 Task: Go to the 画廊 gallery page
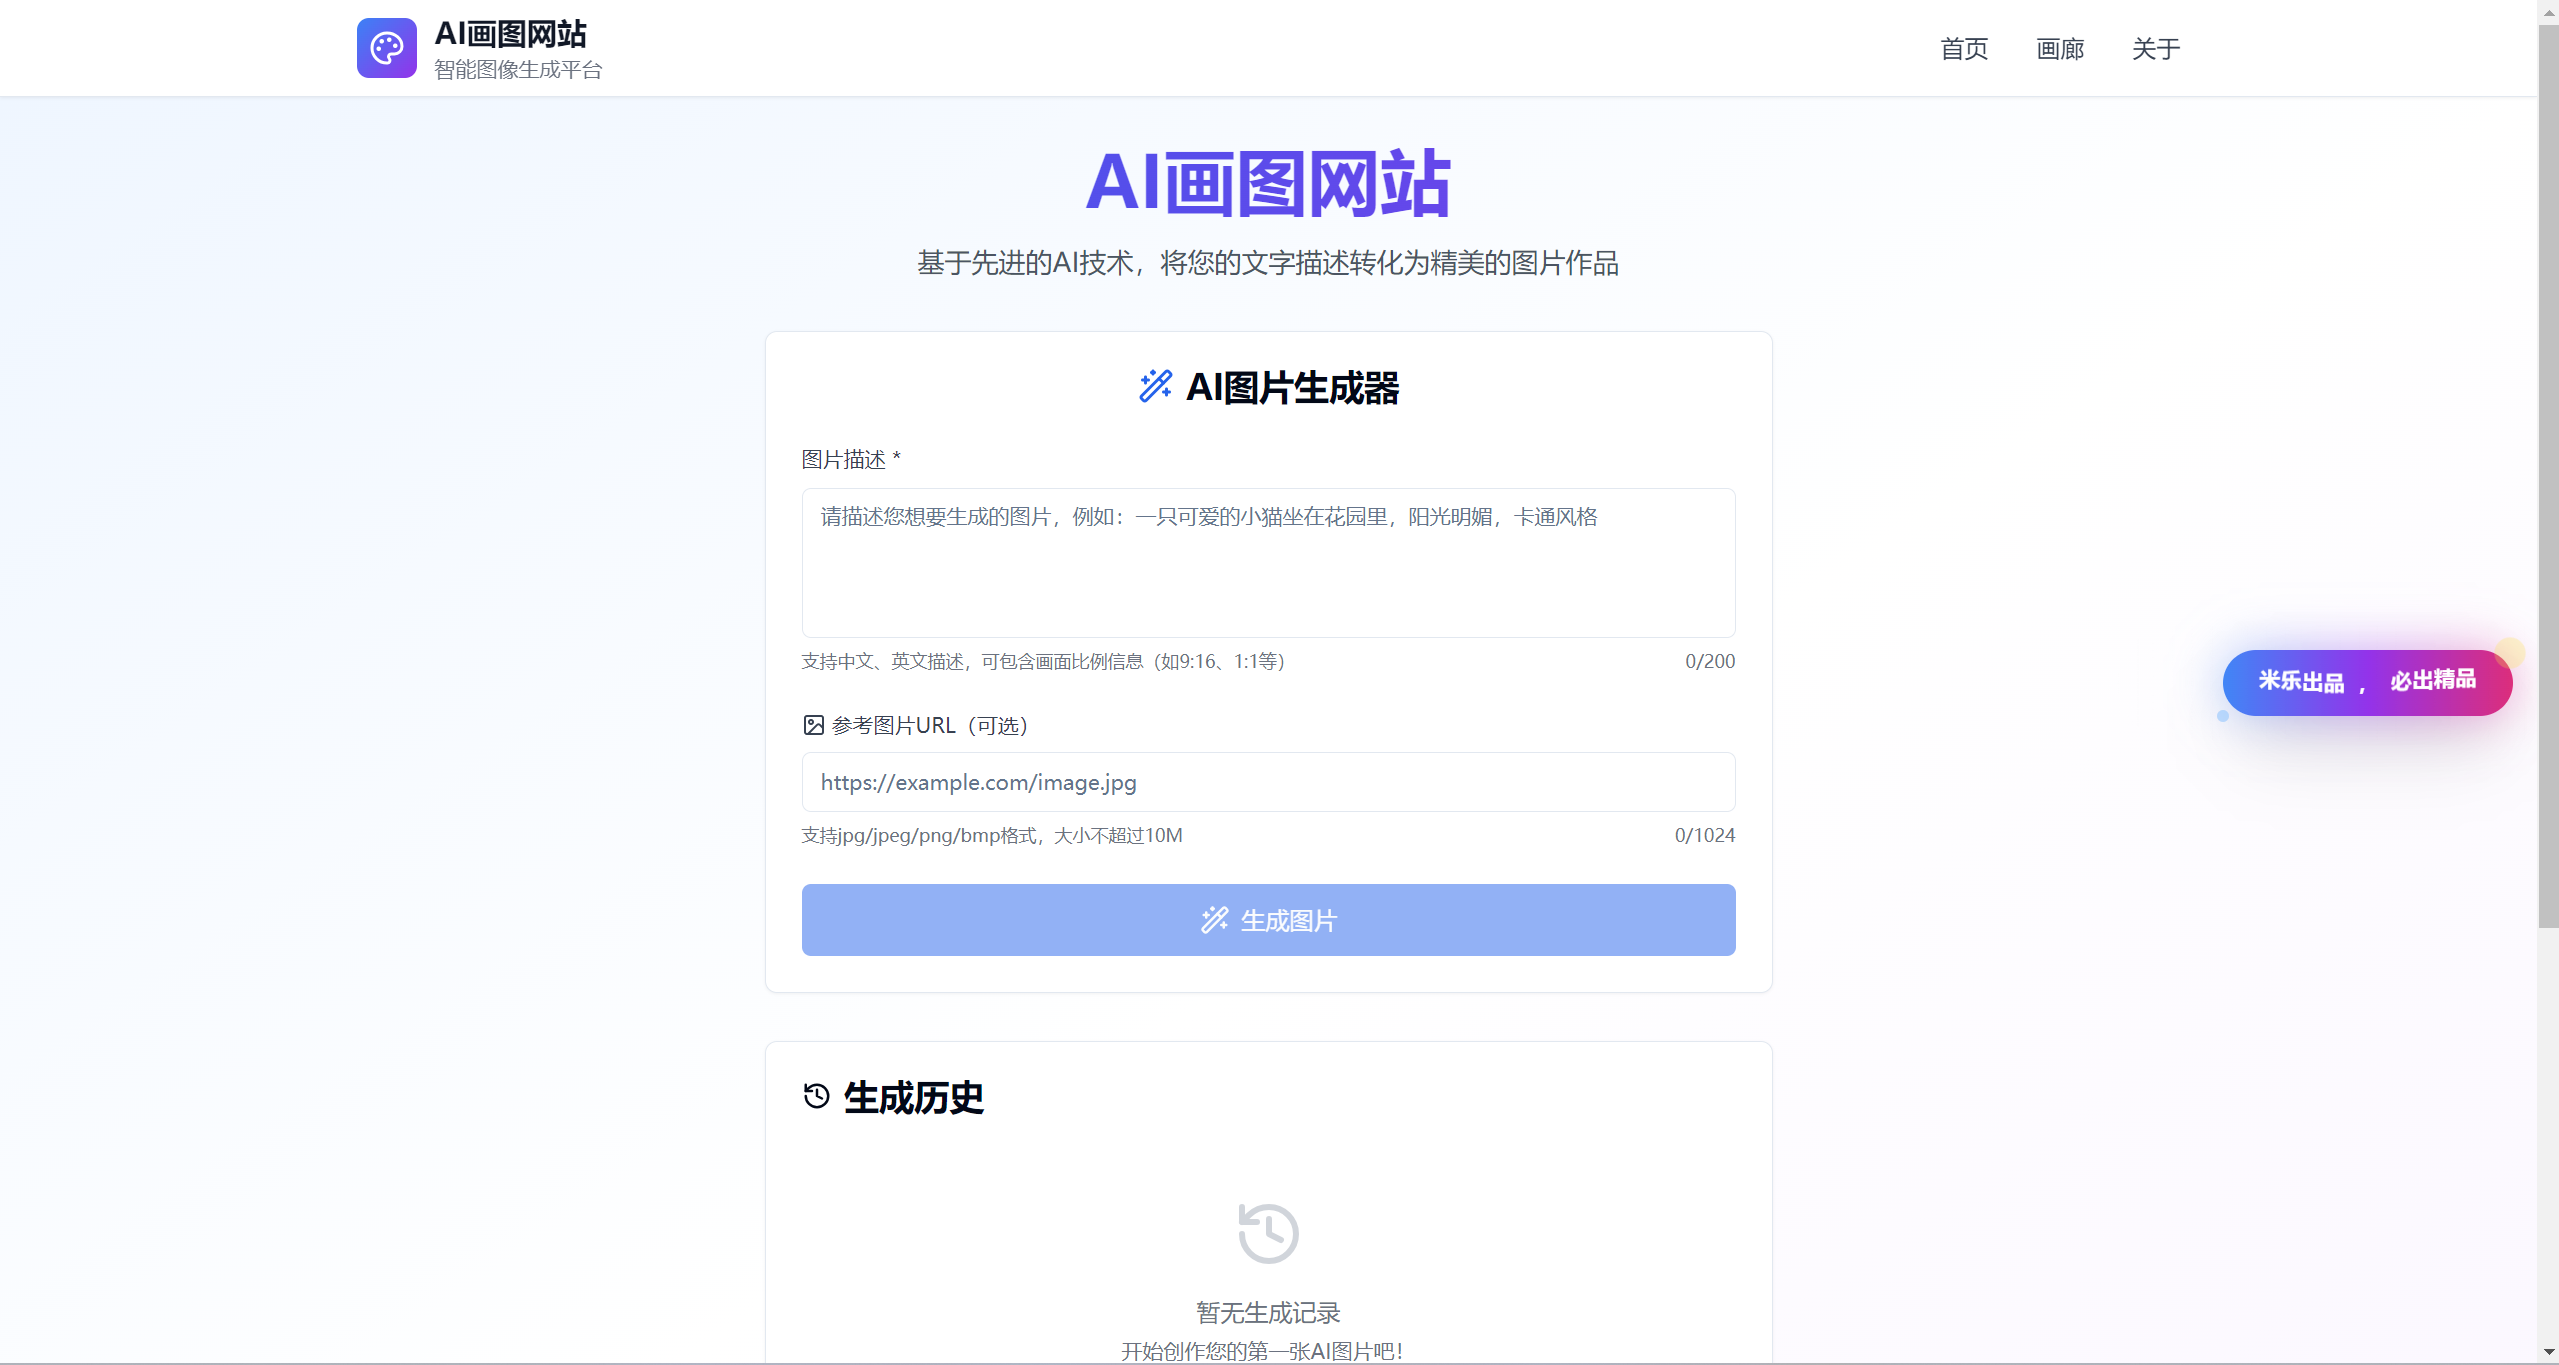2060,49
